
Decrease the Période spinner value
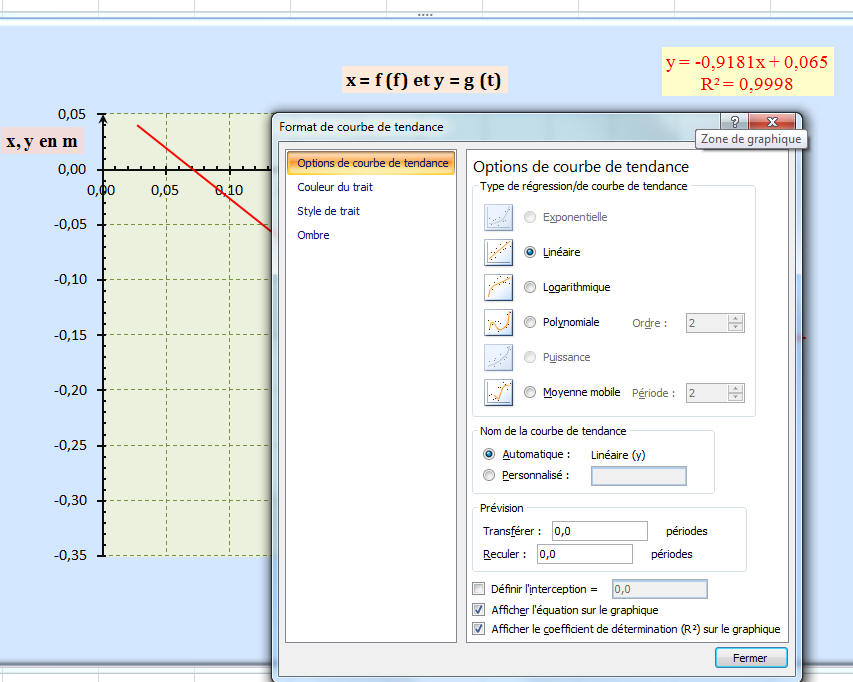(x=735, y=396)
